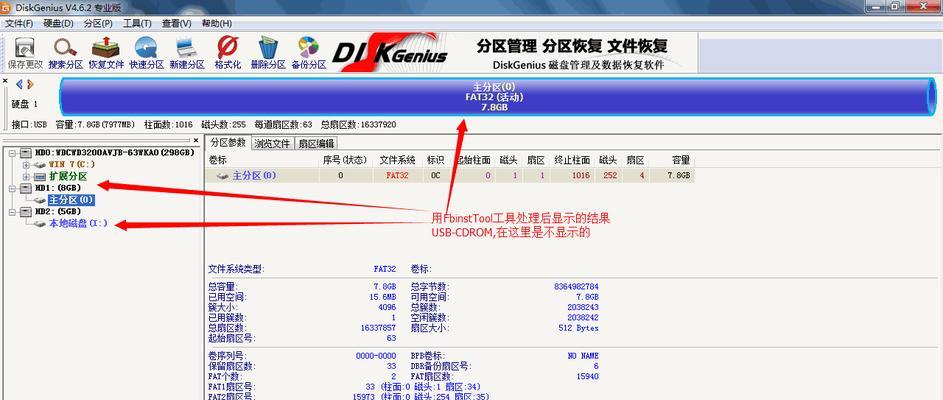This screenshot has width=943, height=400.
Task: Open the 备份分区 (Backup partition) tool
Action: coord(309,53)
